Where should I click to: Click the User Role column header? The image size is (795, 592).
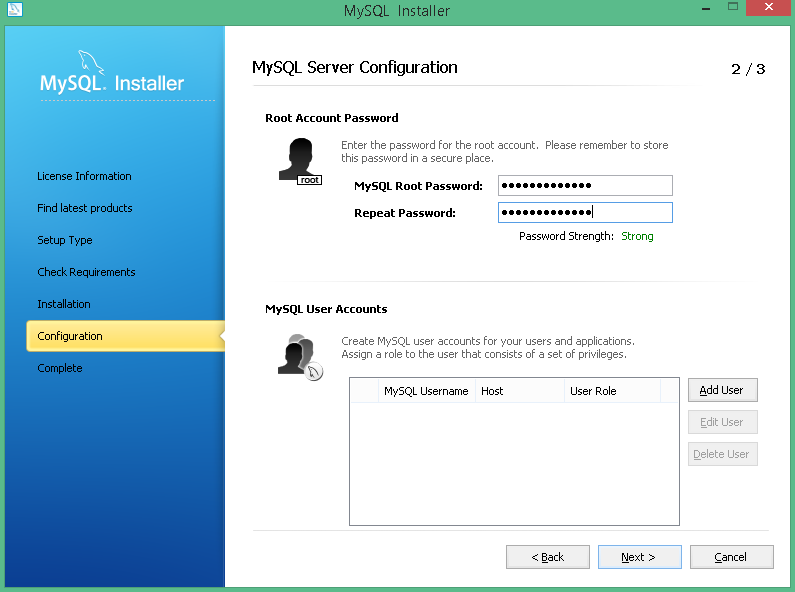(612, 391)
